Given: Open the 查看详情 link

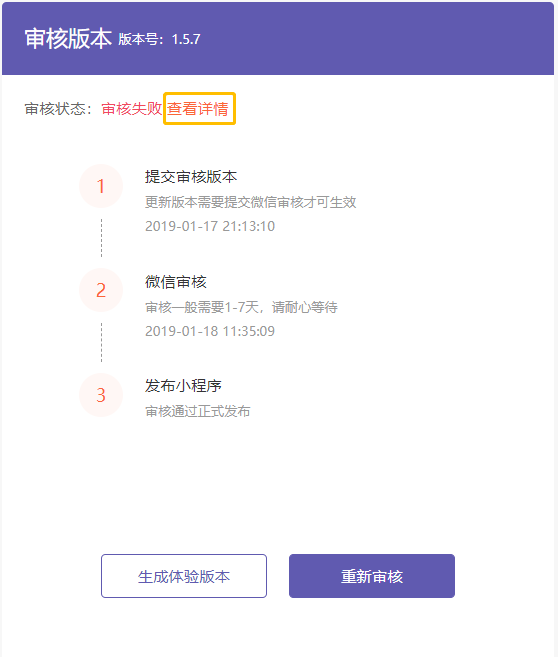Looking at the screenshot, I should click(x=198, y=109).
